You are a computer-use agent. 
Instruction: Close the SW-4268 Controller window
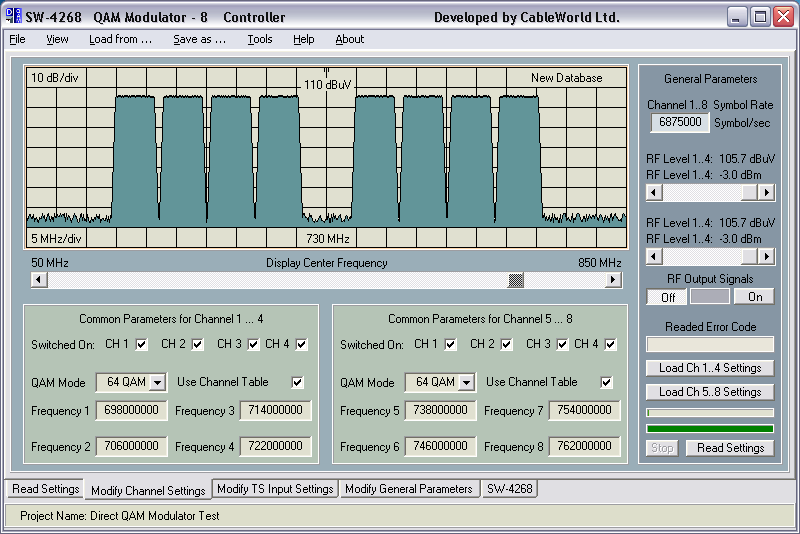click(x=783, y=17)
